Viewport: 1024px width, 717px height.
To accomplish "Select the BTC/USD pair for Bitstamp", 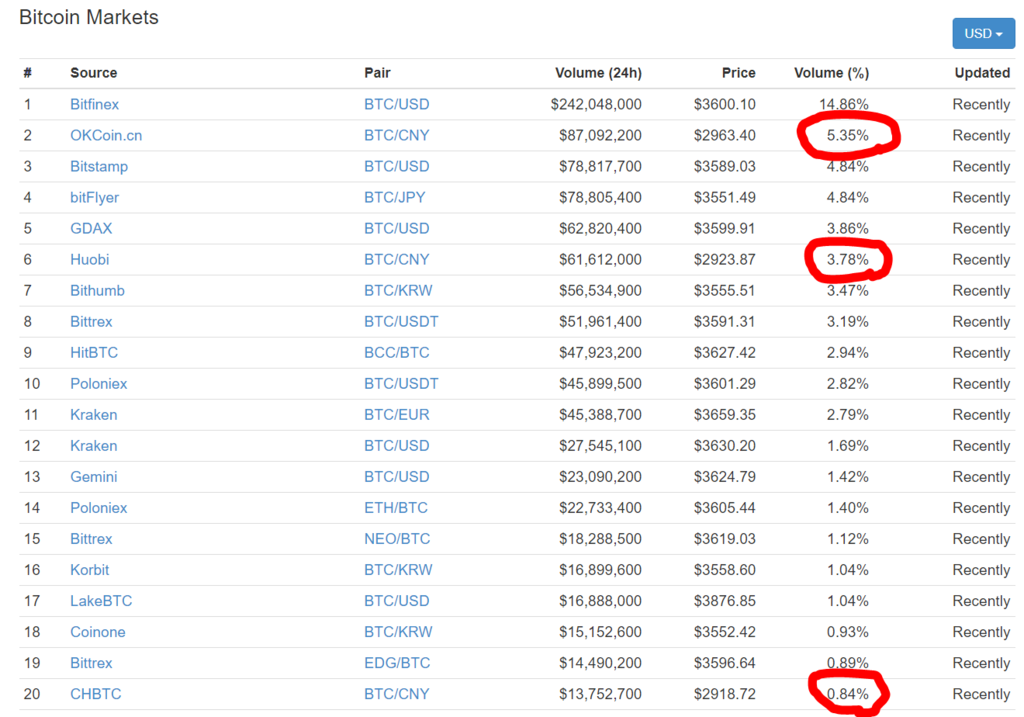I will tap(396, 167).
